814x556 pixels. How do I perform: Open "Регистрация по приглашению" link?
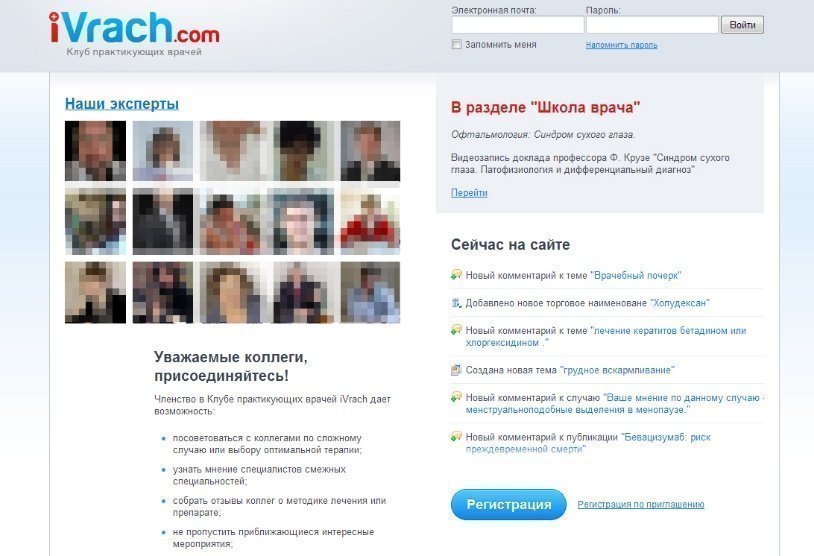tap(641, 504)
